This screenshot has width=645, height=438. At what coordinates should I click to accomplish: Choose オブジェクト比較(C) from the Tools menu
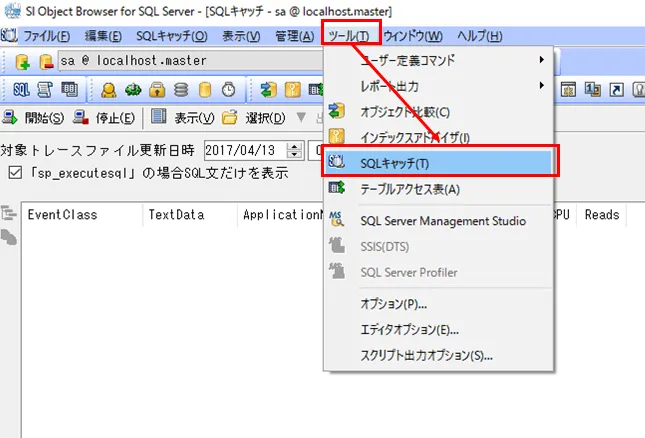pyautogui.click(x=439, y=112)
